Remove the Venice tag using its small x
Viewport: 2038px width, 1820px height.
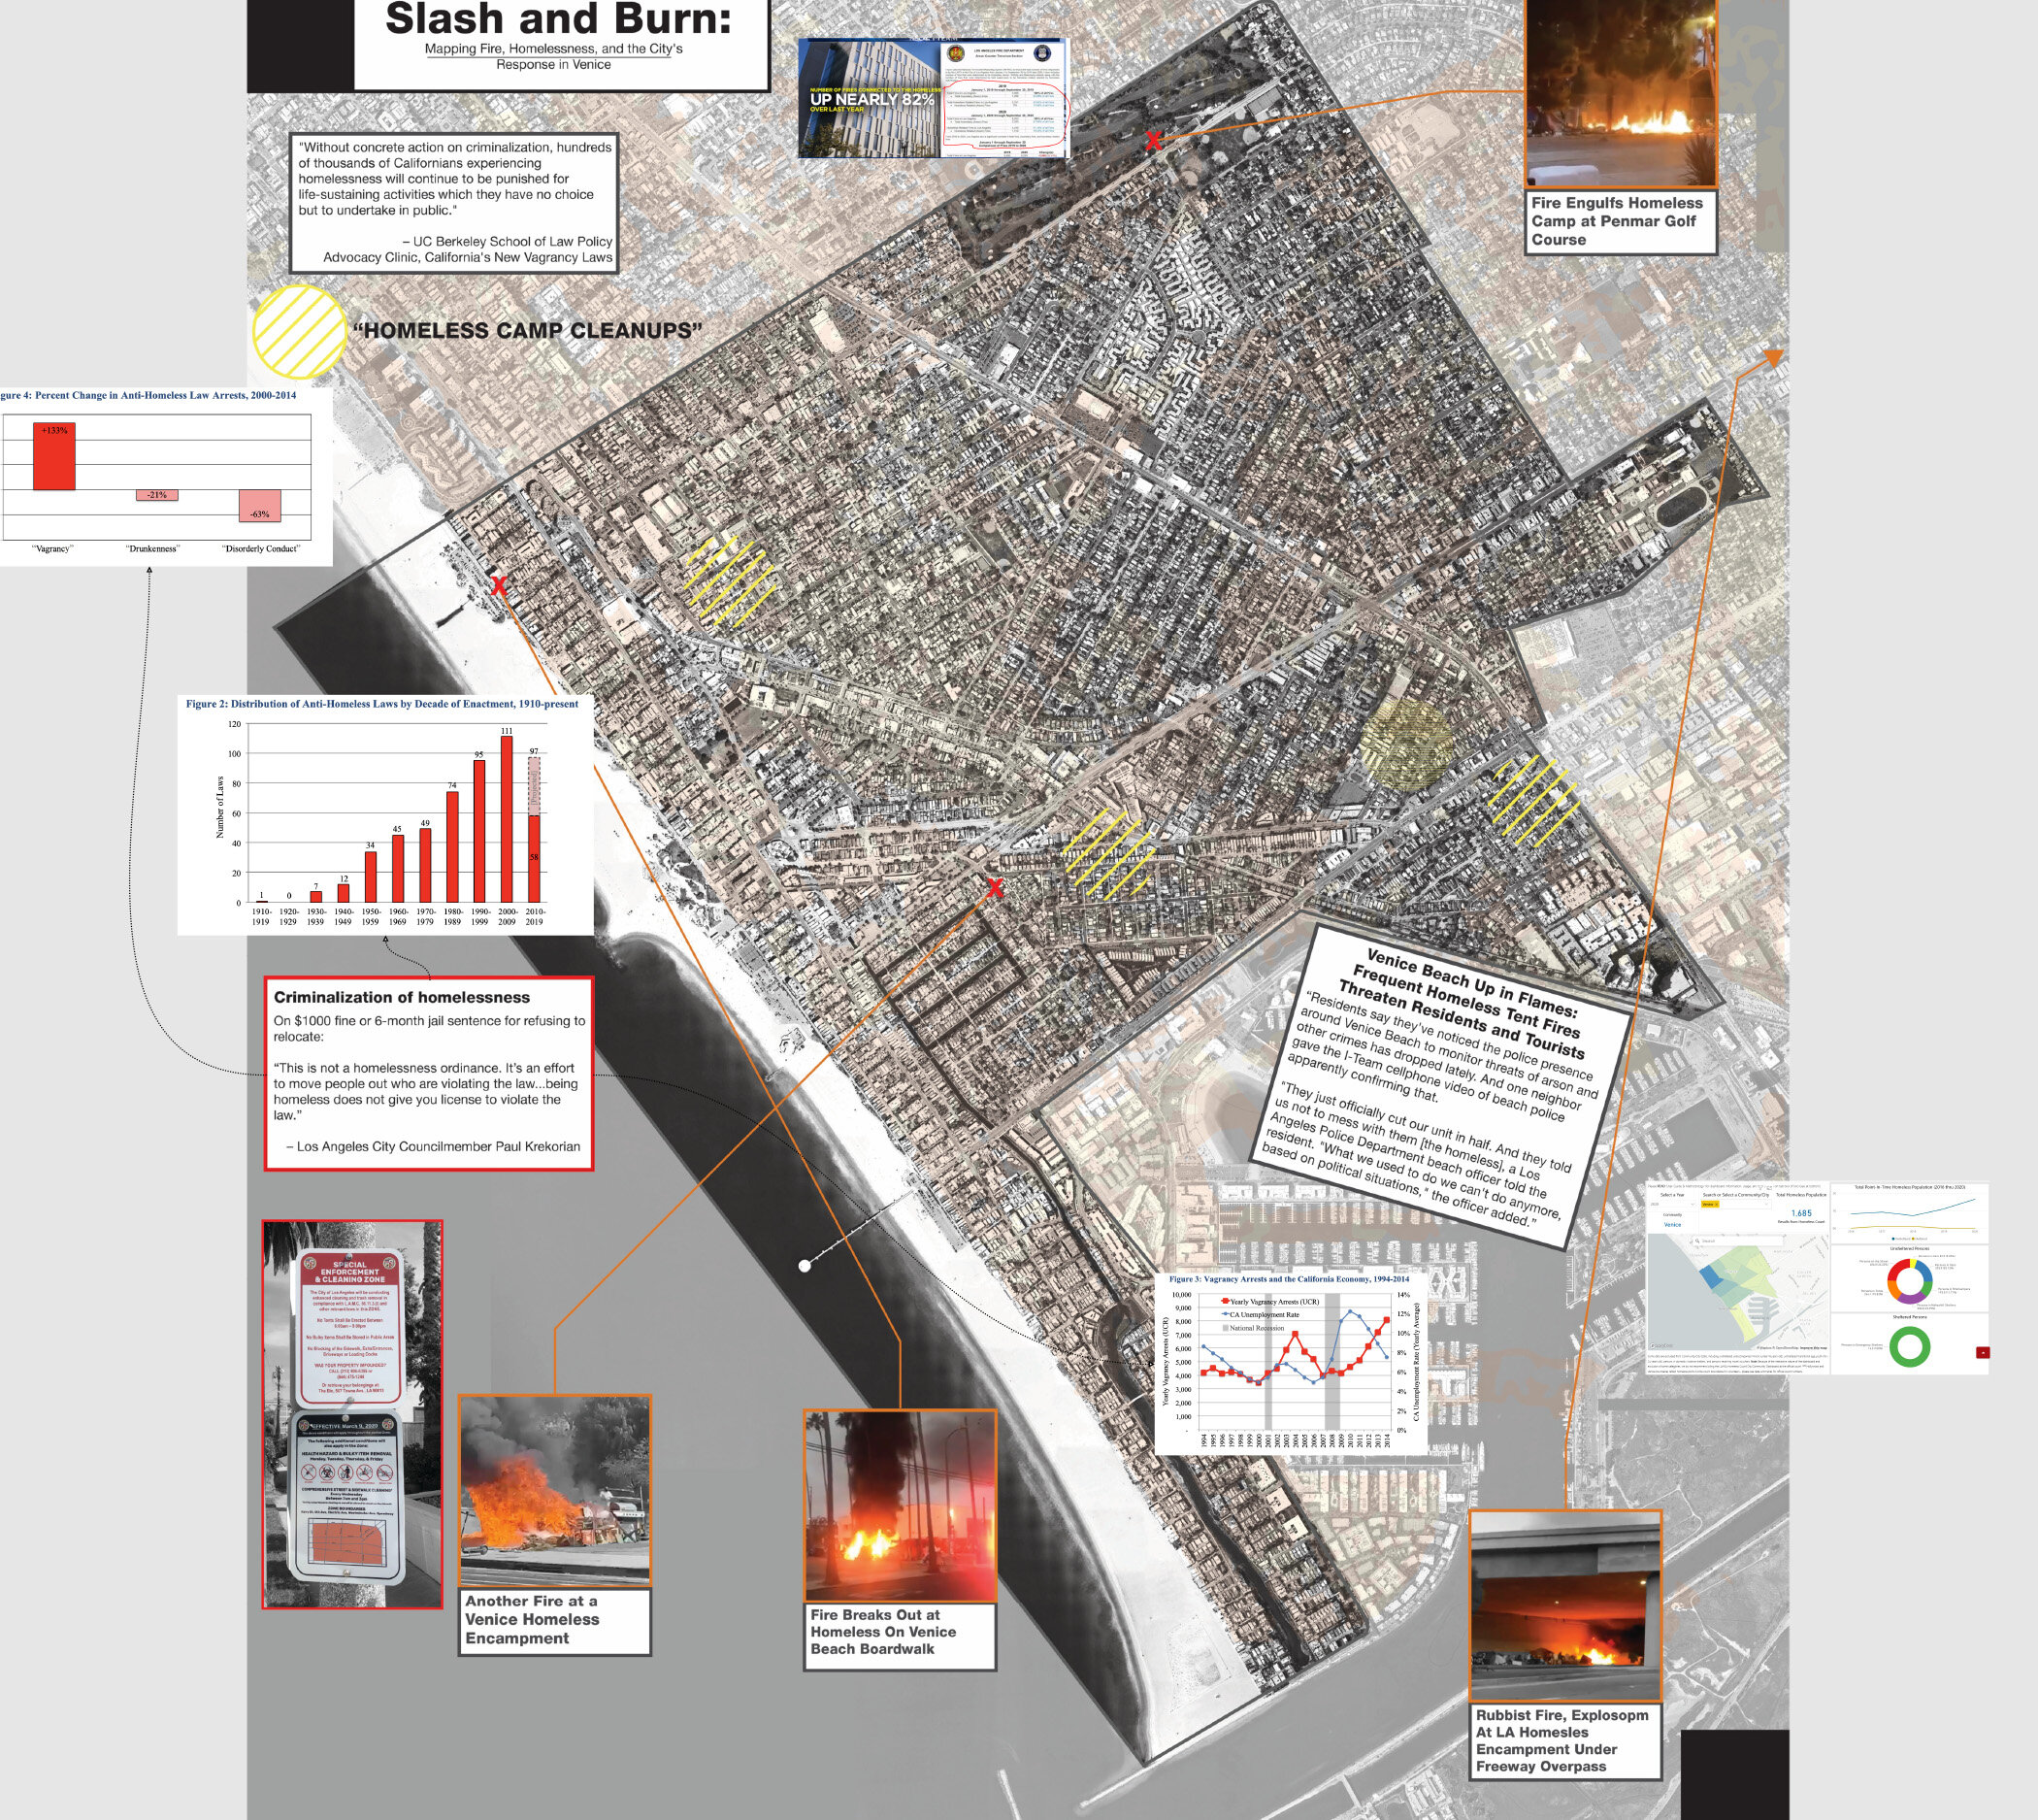tap(1717, 1205)
